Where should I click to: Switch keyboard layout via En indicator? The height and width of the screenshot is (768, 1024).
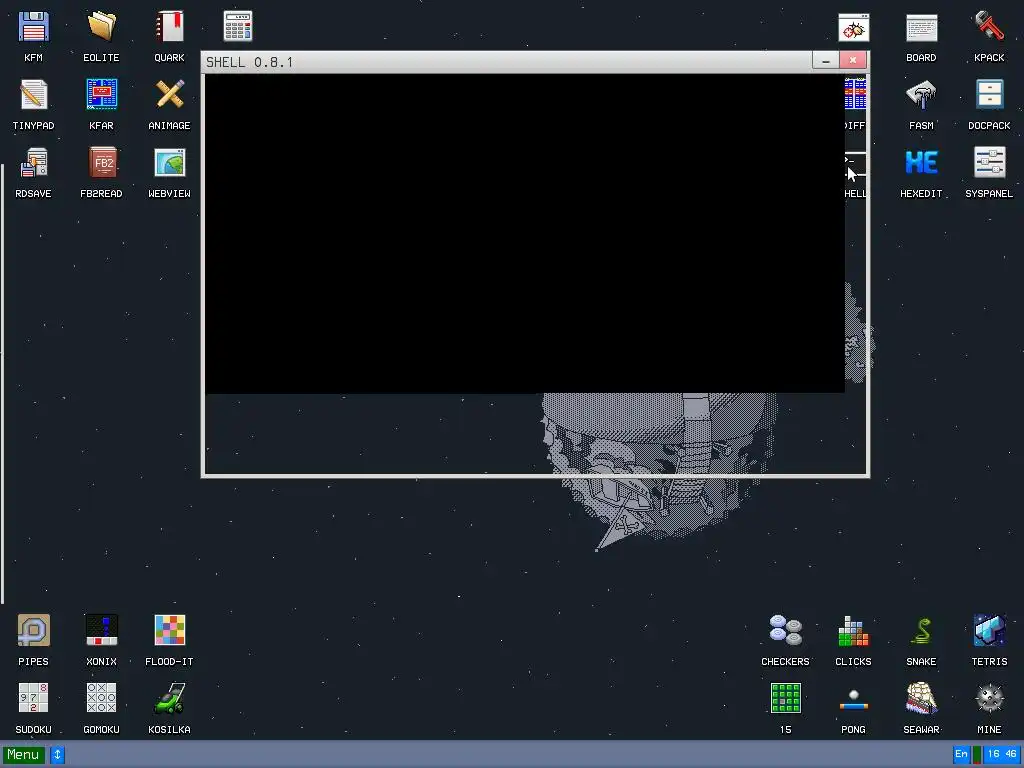(x=961, y=754)
